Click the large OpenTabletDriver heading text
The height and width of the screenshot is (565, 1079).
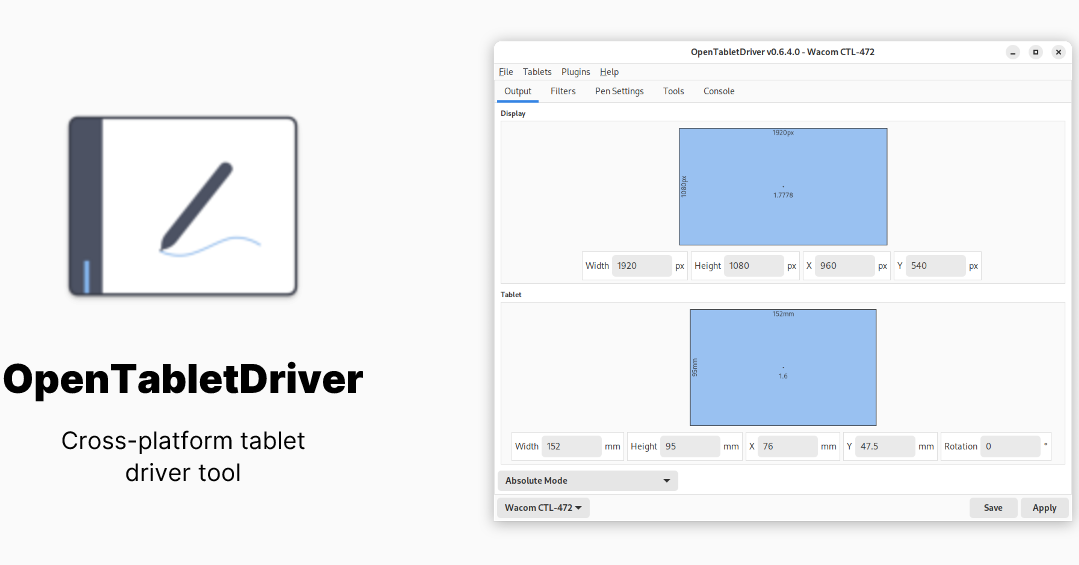tap(183, 379)
